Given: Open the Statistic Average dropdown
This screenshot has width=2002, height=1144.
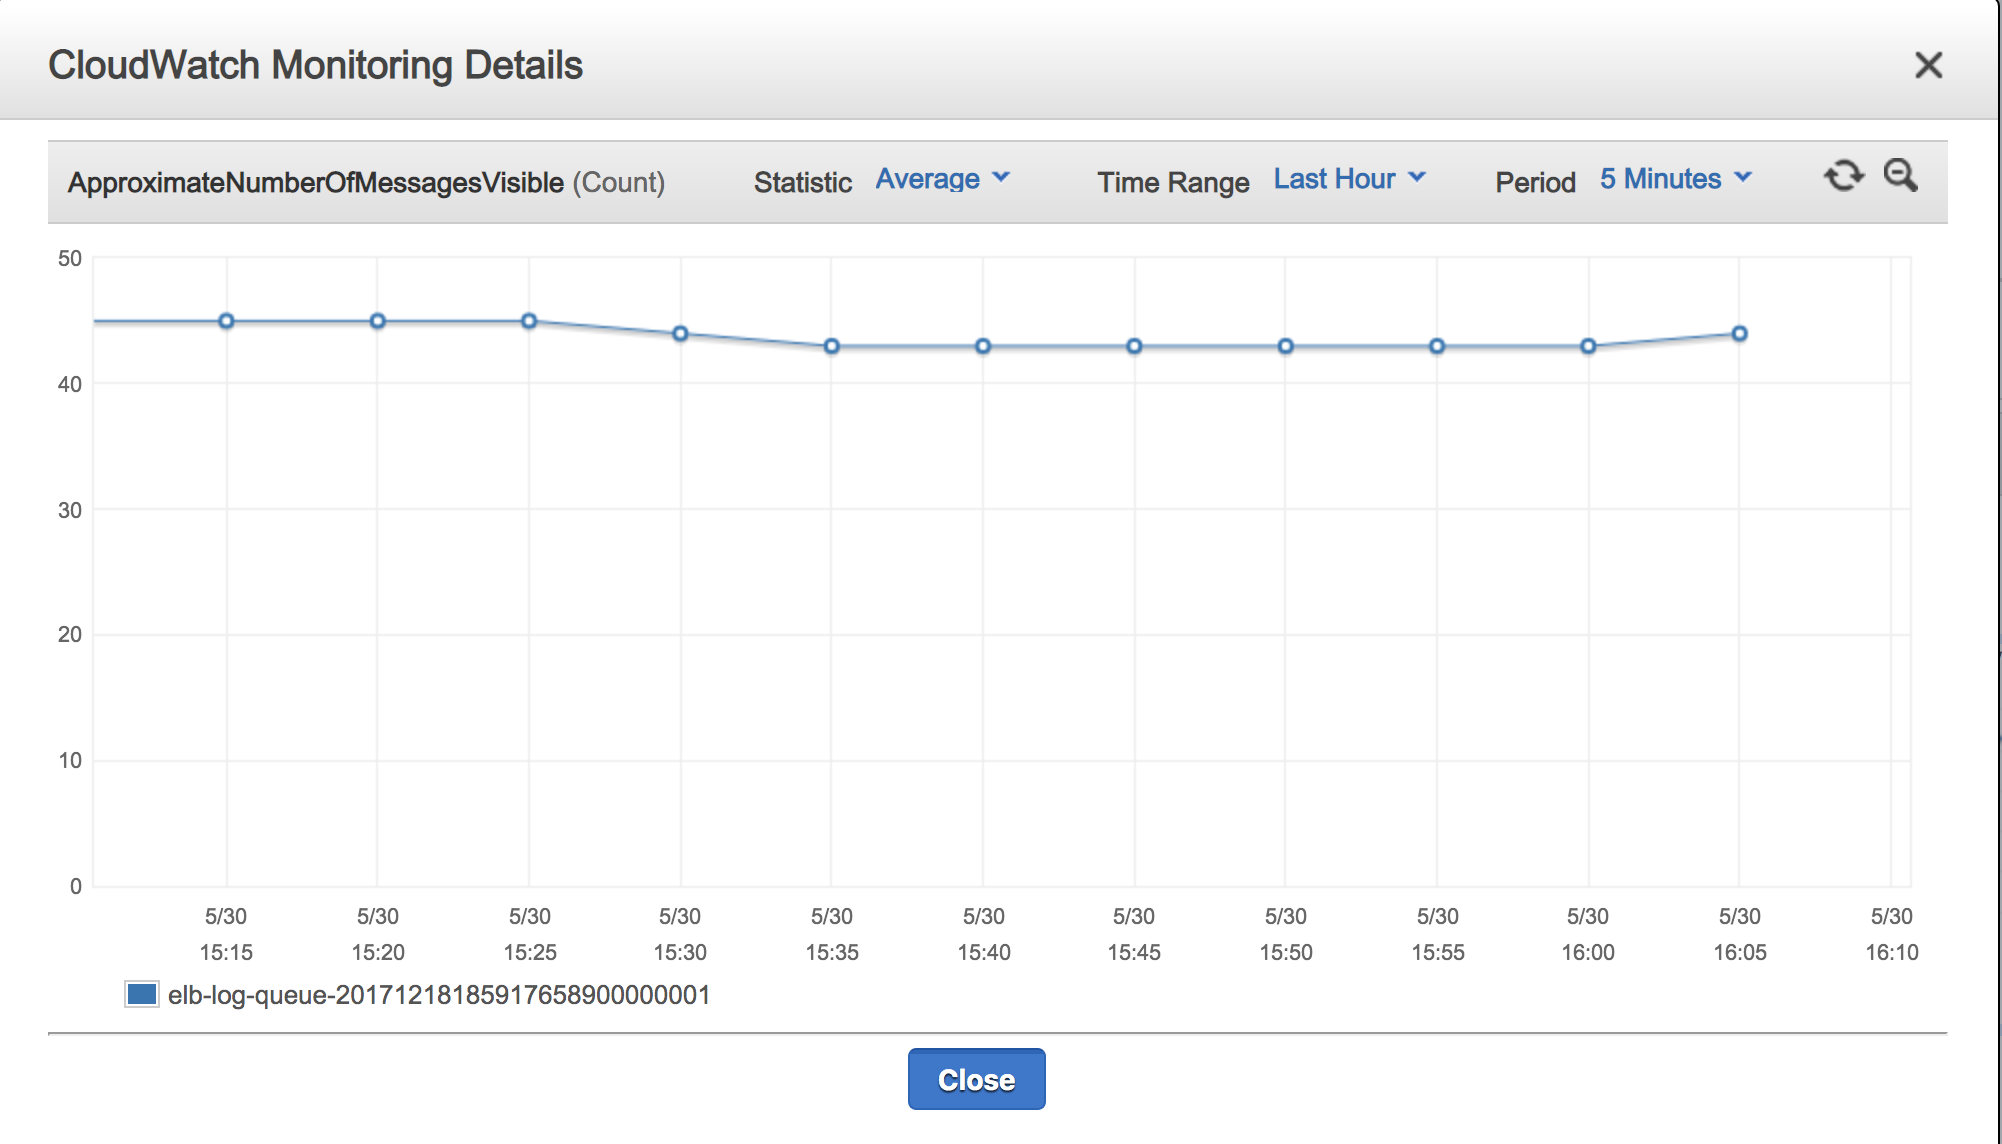Looking at the screenshot, I should point(928,179).
